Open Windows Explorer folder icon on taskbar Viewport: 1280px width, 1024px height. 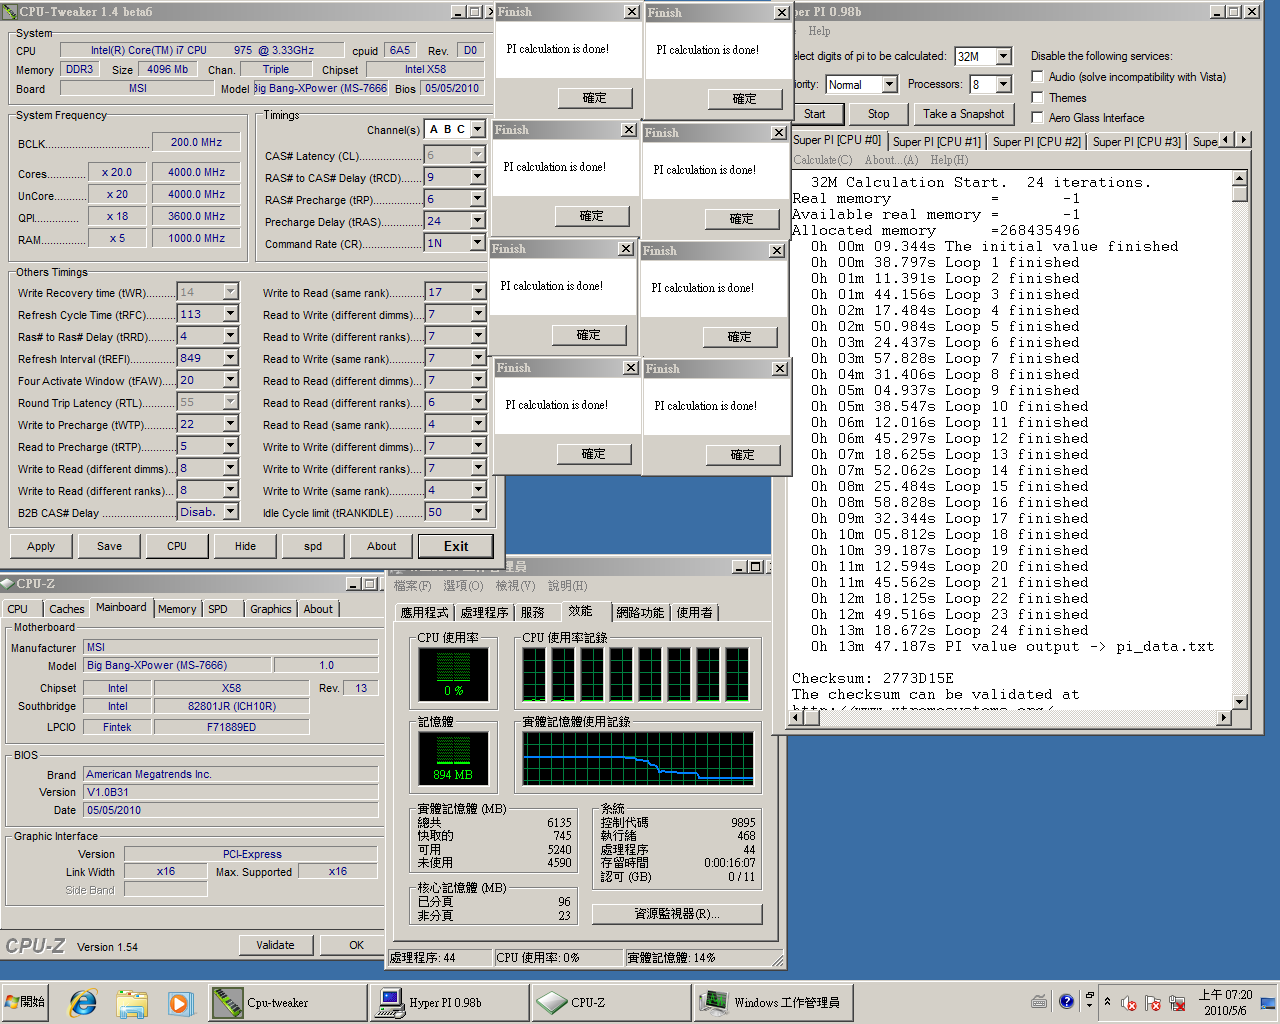click(x=131, y=1002)
